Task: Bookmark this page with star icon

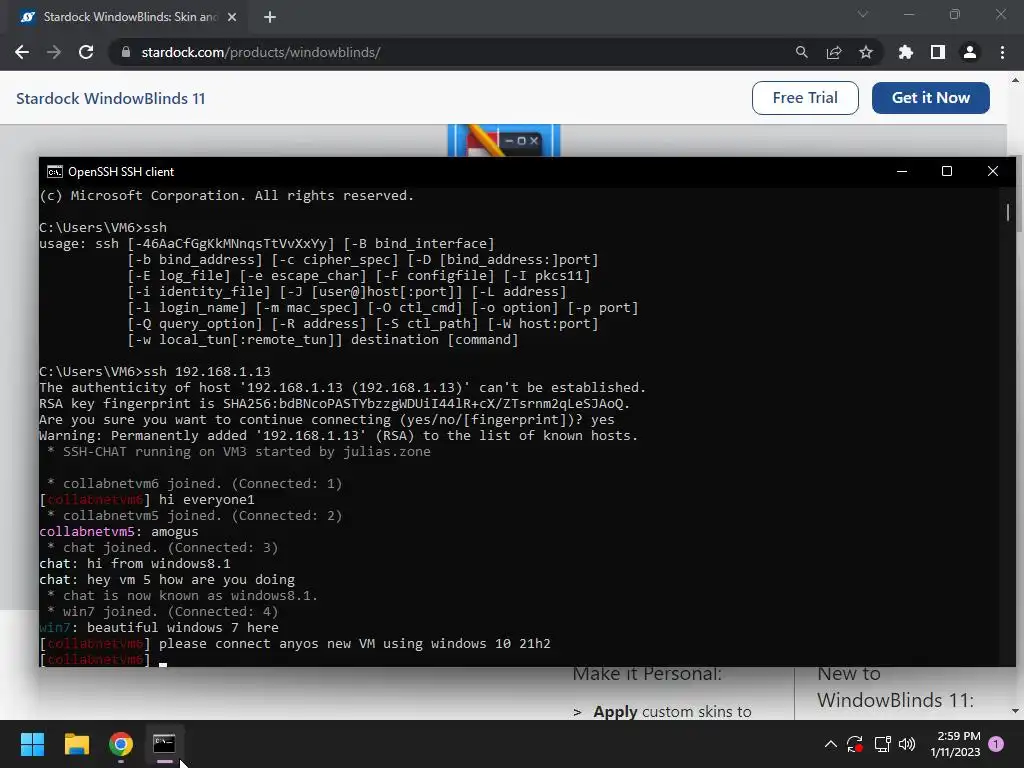Action: pos(866,52)
